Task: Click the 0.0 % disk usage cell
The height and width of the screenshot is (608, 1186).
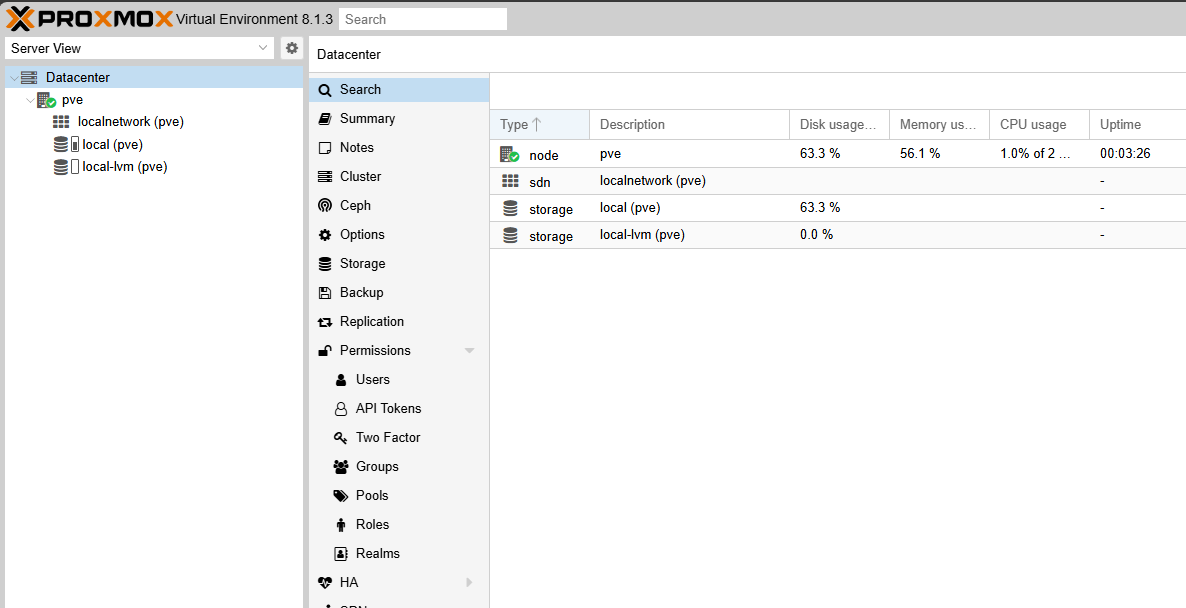Action: pos(839,235)
